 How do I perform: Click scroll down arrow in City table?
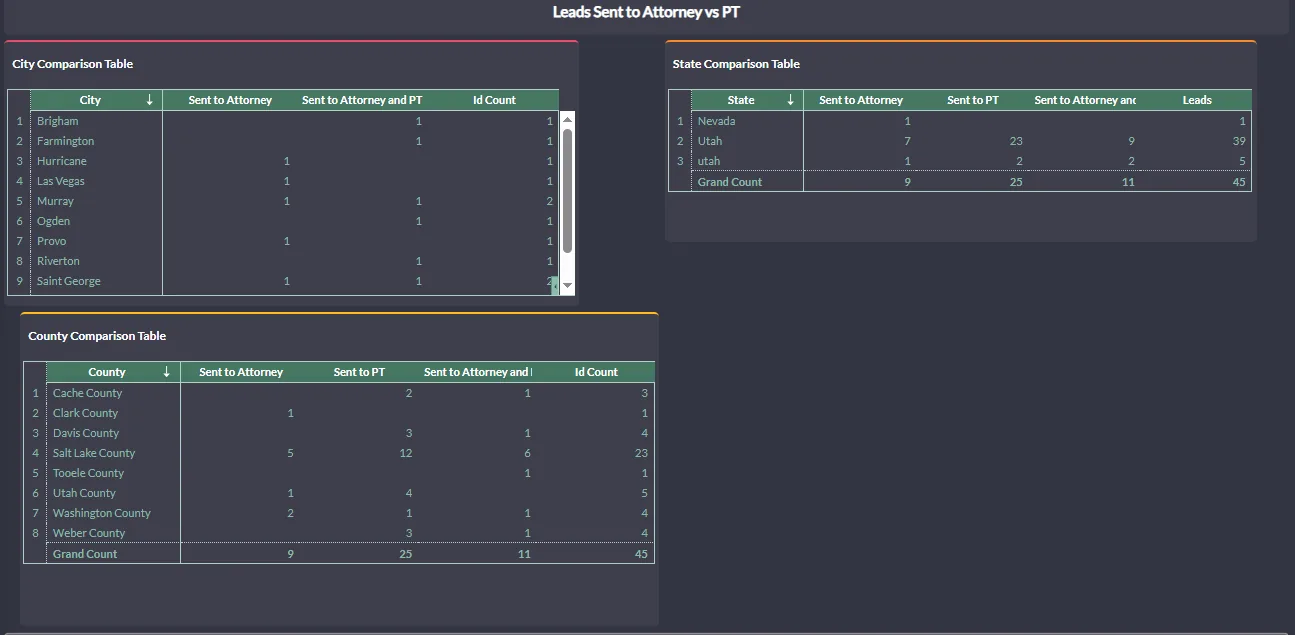567,286
